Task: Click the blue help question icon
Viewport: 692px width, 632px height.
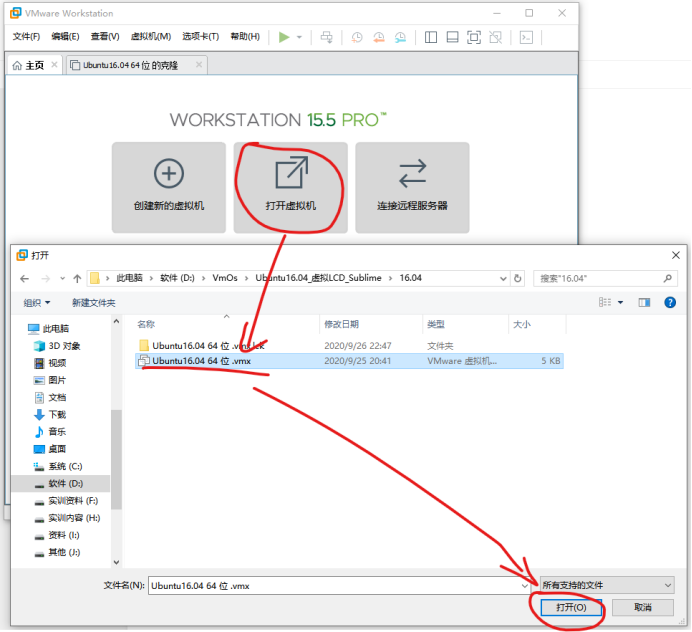Action: click(x=670, y=302)
